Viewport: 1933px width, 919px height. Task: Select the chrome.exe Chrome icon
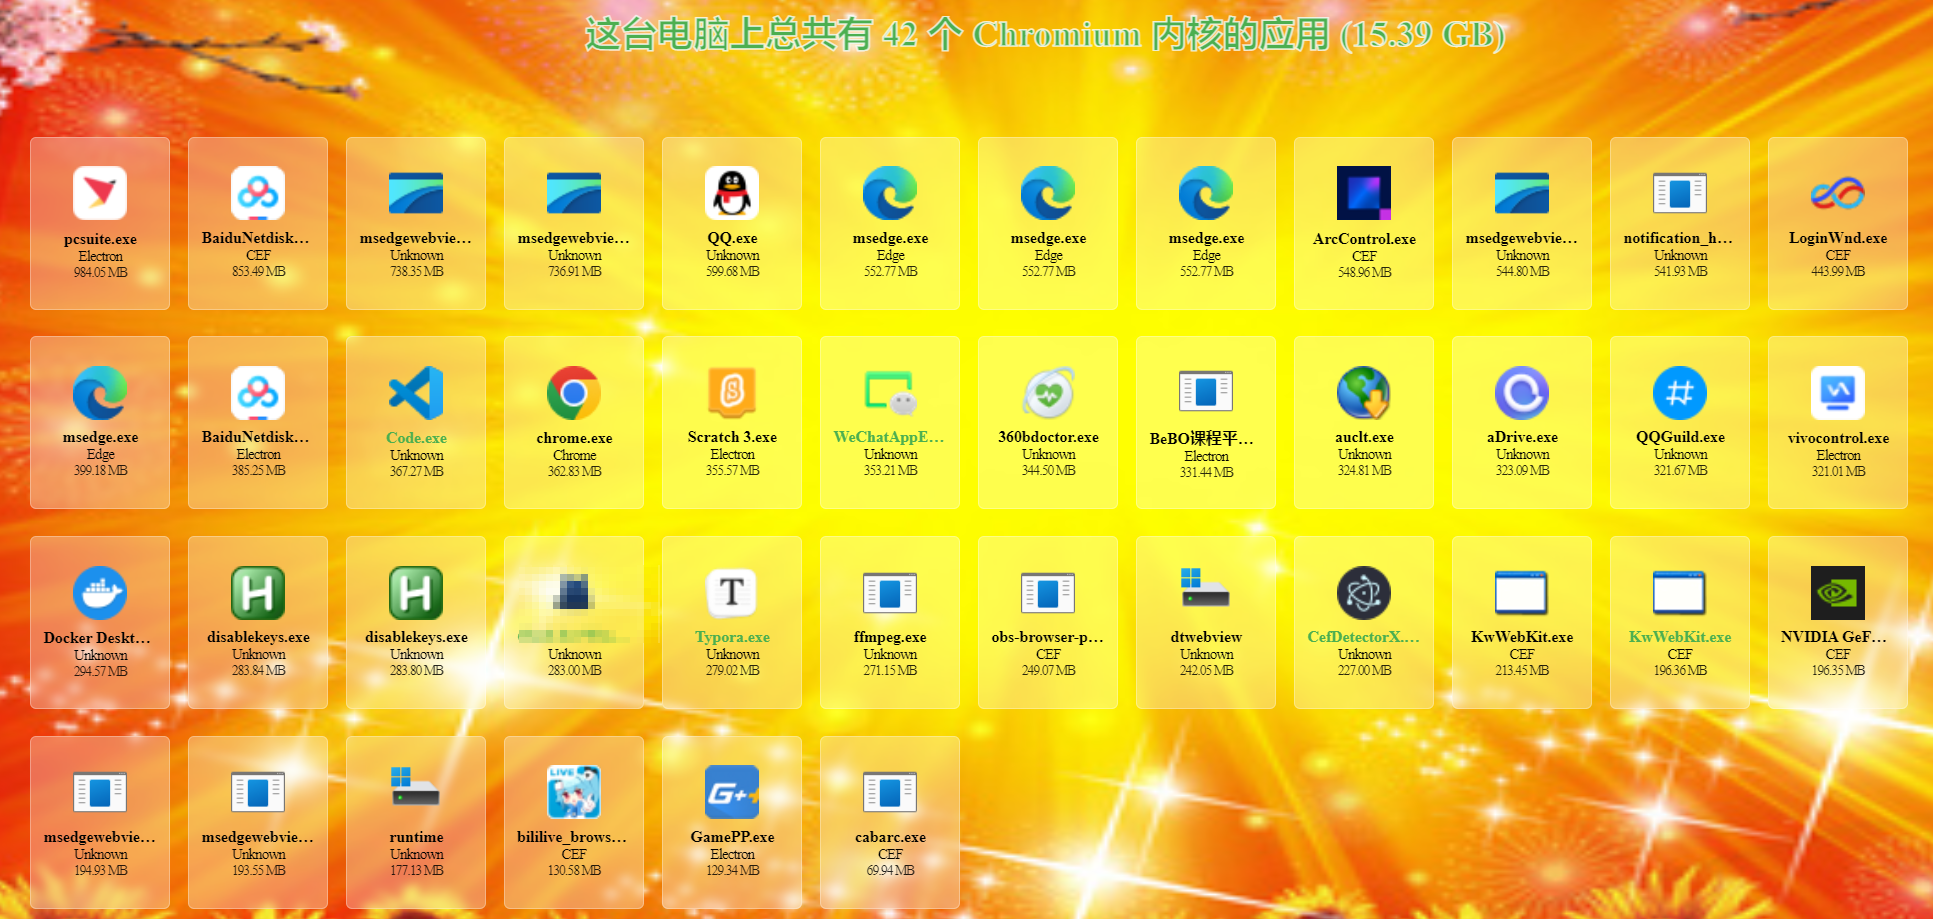tap(574, 393)
